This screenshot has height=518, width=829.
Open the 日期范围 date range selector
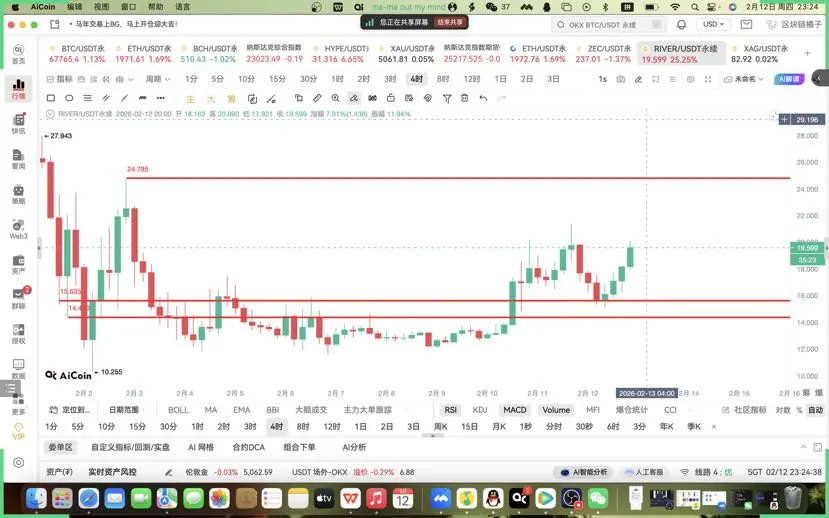[124, 410]
